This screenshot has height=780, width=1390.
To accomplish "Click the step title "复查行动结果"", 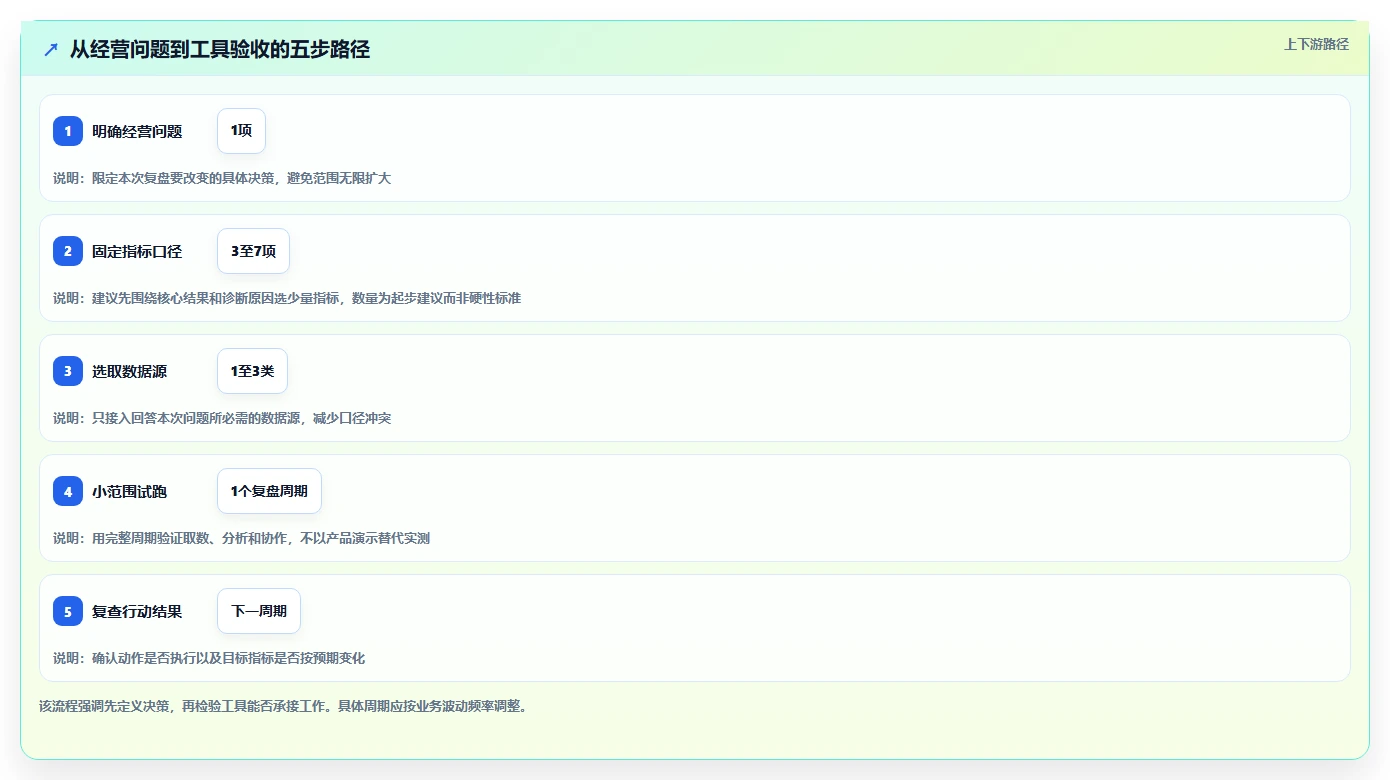I will click(x=137, y=611).
